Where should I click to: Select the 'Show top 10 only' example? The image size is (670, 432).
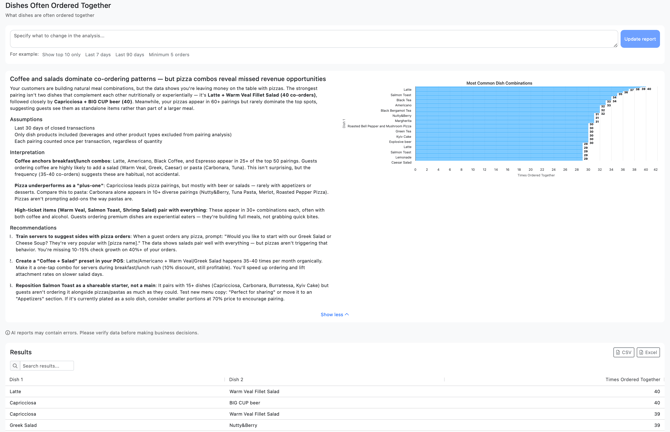coord(61,55)
